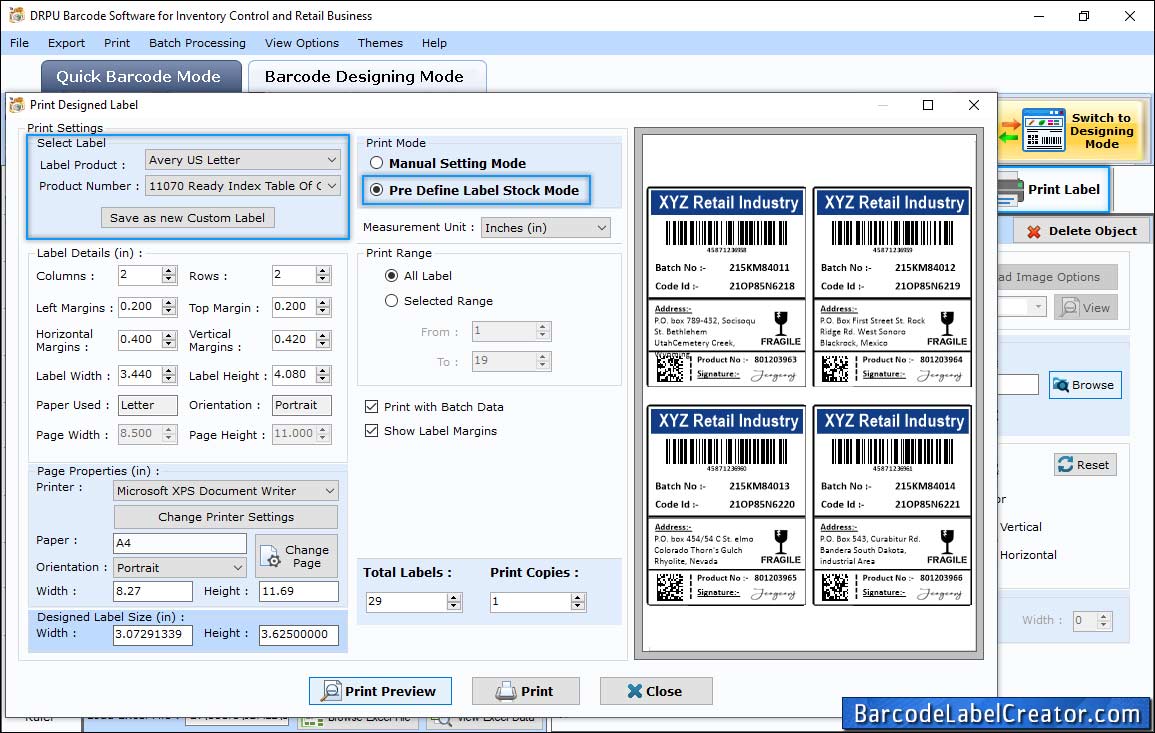Click the Paper Used Letter field
Screen dimensions: 1155x733
(147, 405)
